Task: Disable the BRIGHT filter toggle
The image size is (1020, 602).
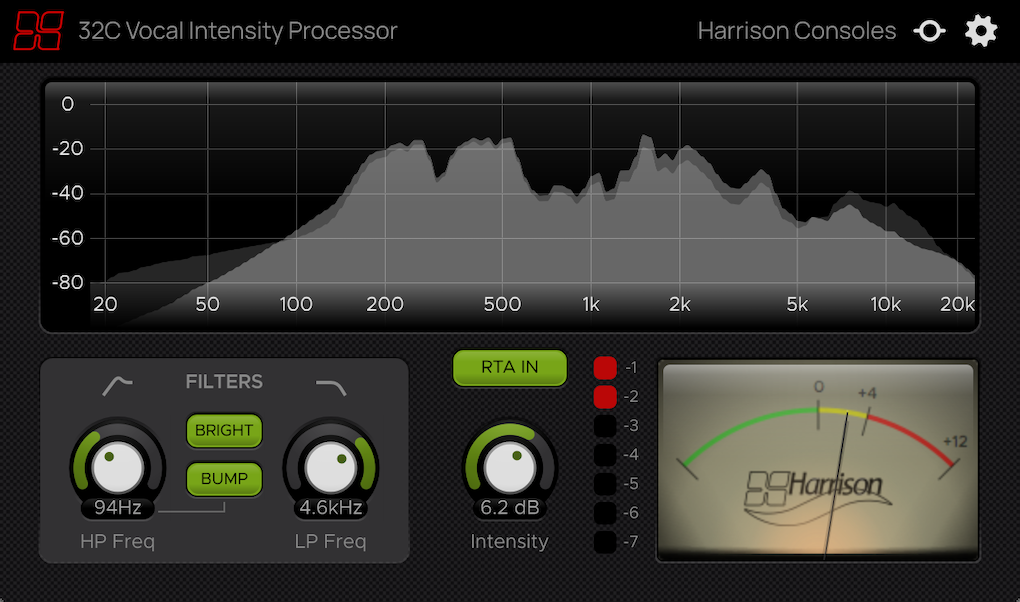Action: point(224,431)
